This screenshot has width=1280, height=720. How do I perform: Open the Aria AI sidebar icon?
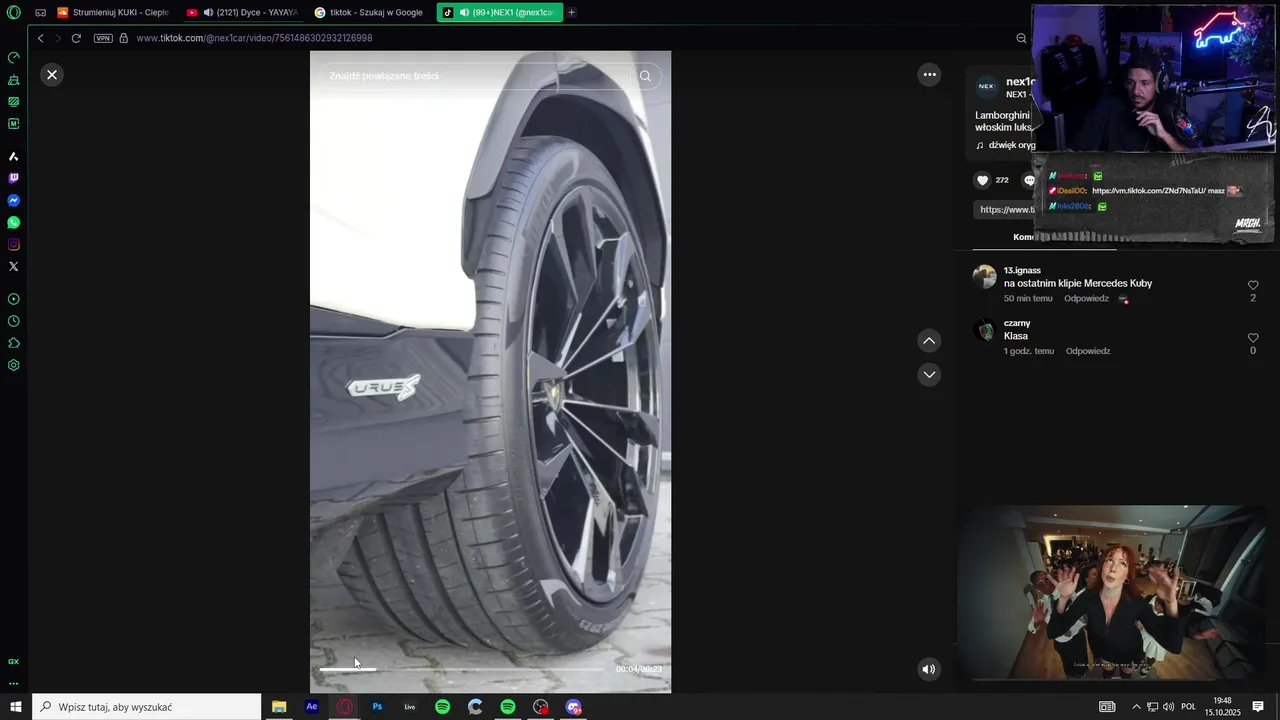tap(13, 157)
